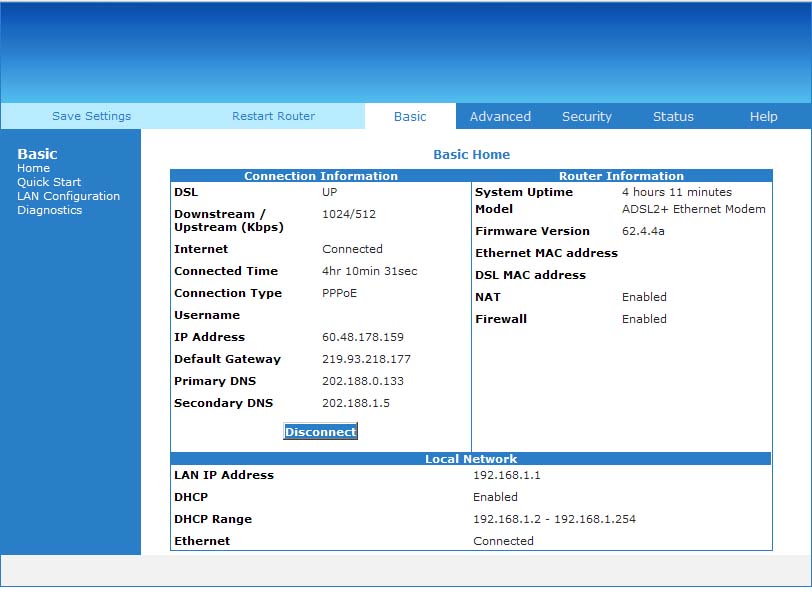Click the LAN IP Address value 192.168.1.1

(x=506, y=475)
